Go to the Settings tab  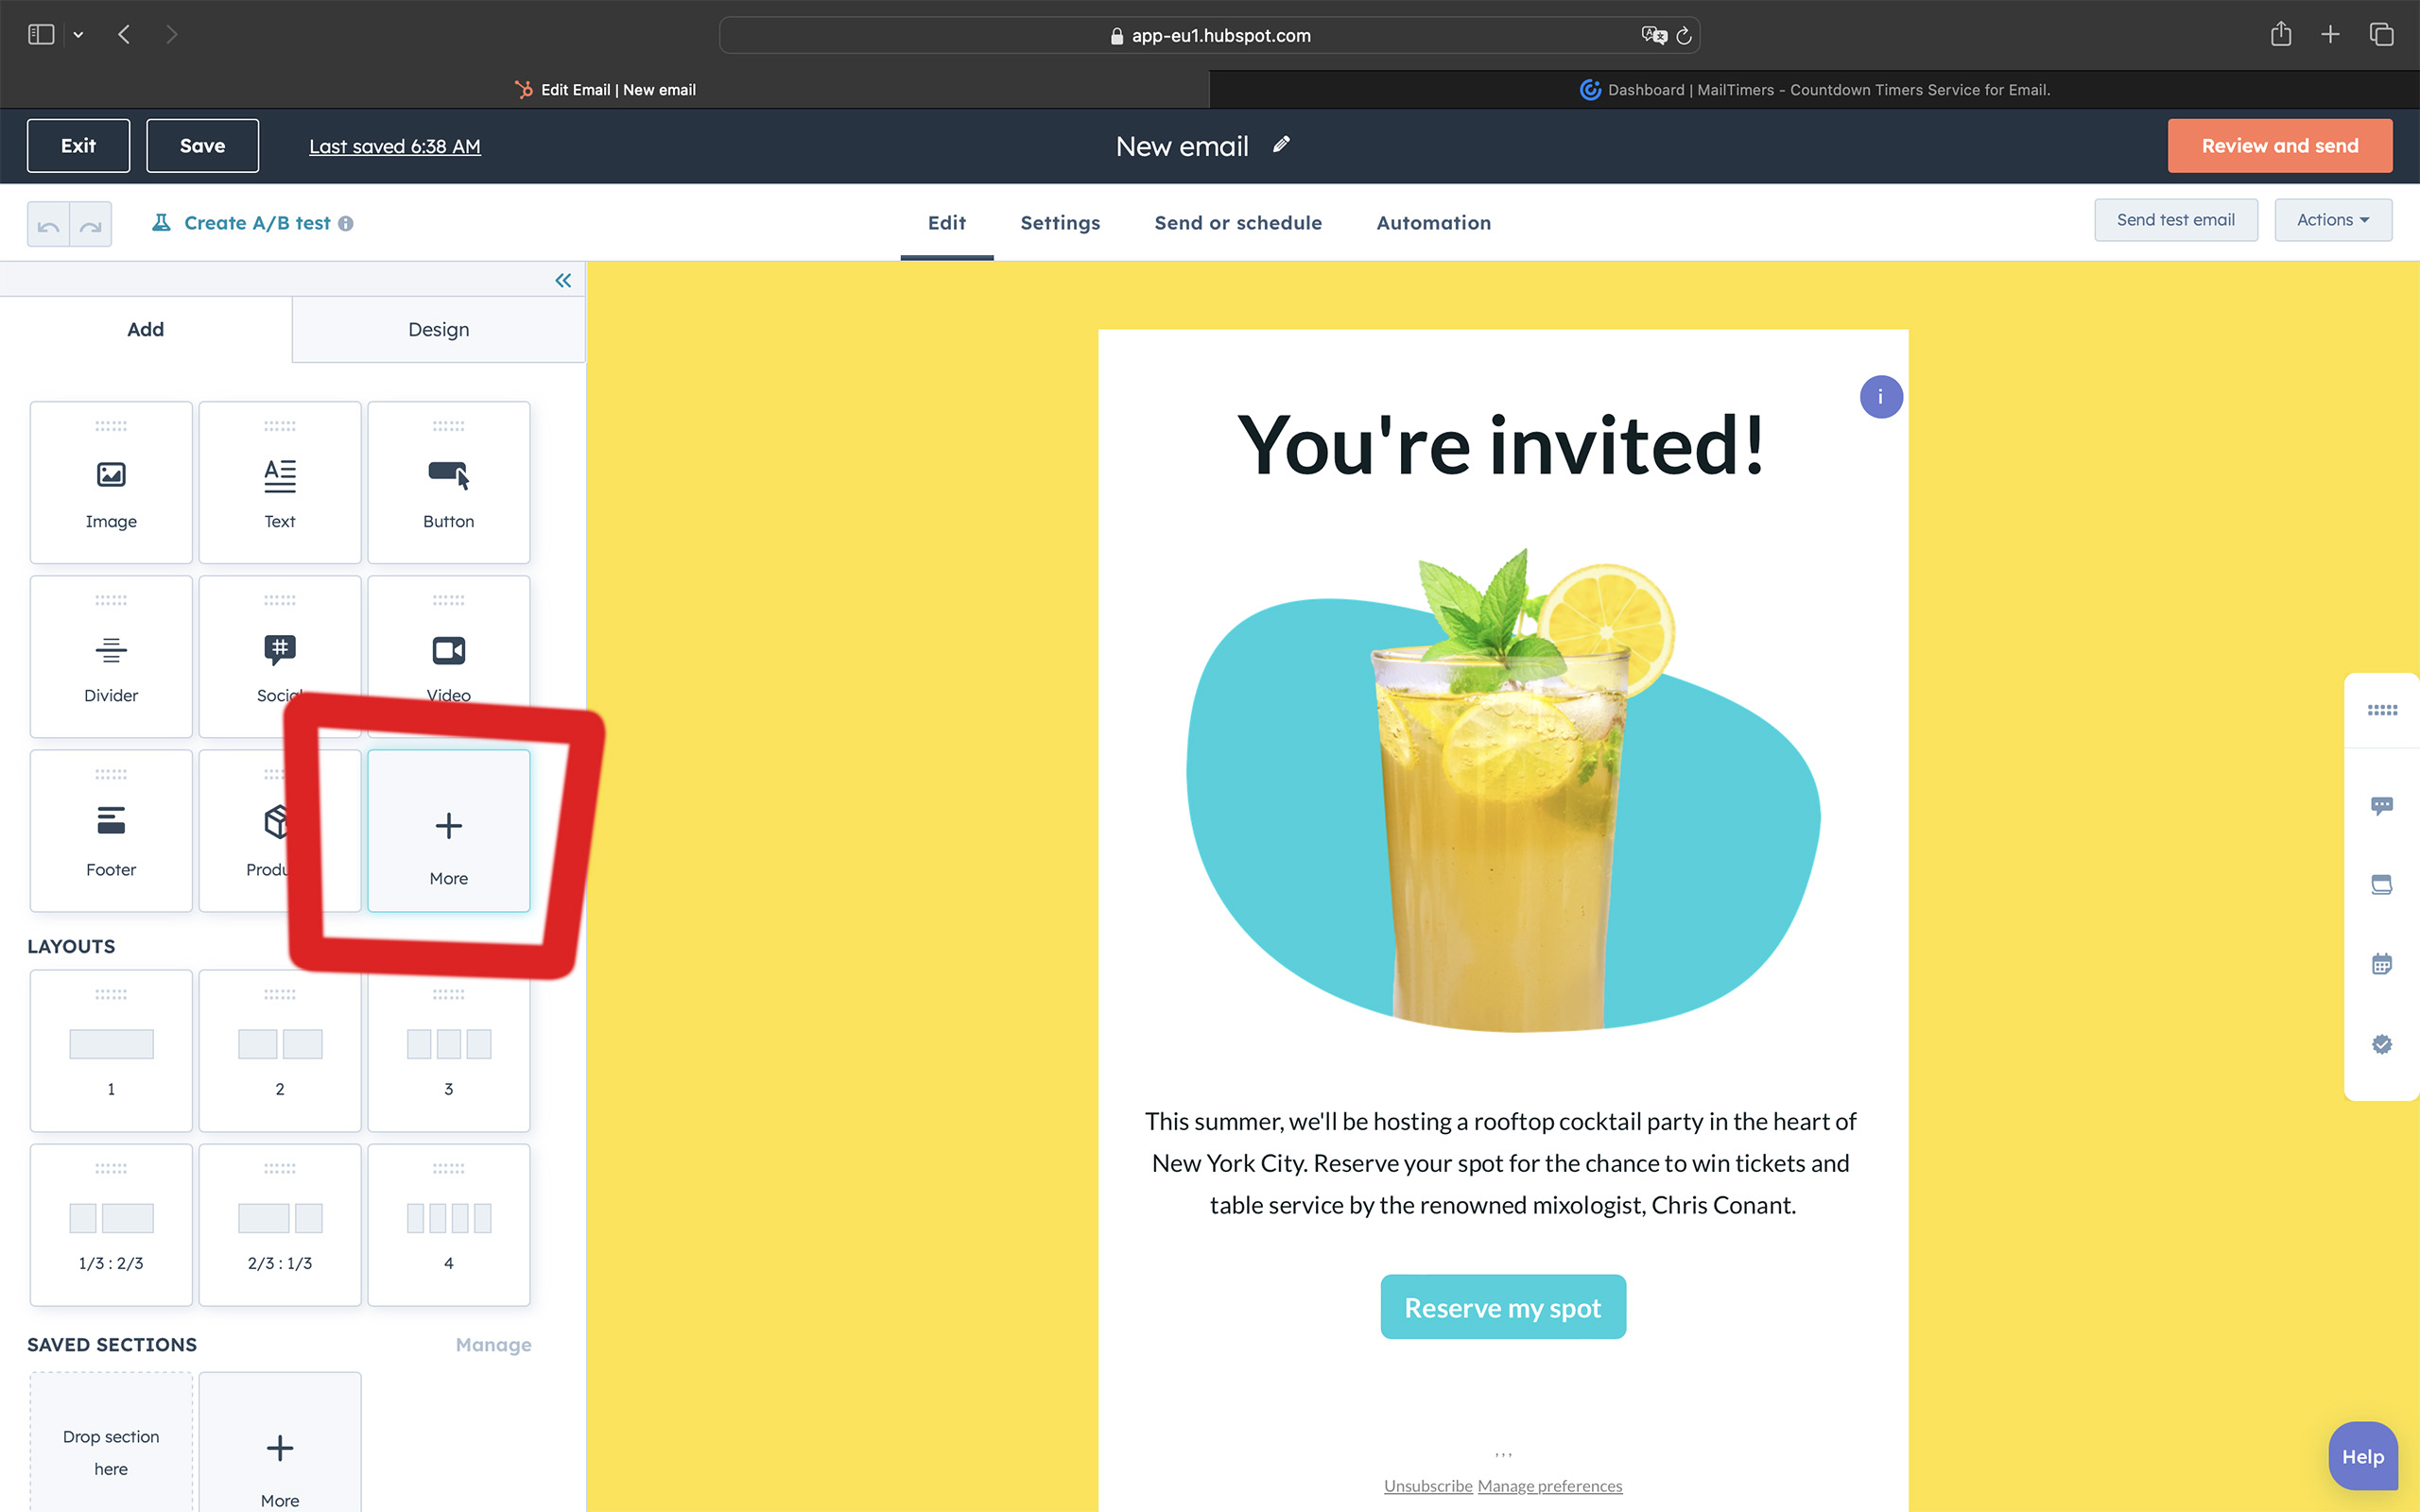pos(1060,223)
